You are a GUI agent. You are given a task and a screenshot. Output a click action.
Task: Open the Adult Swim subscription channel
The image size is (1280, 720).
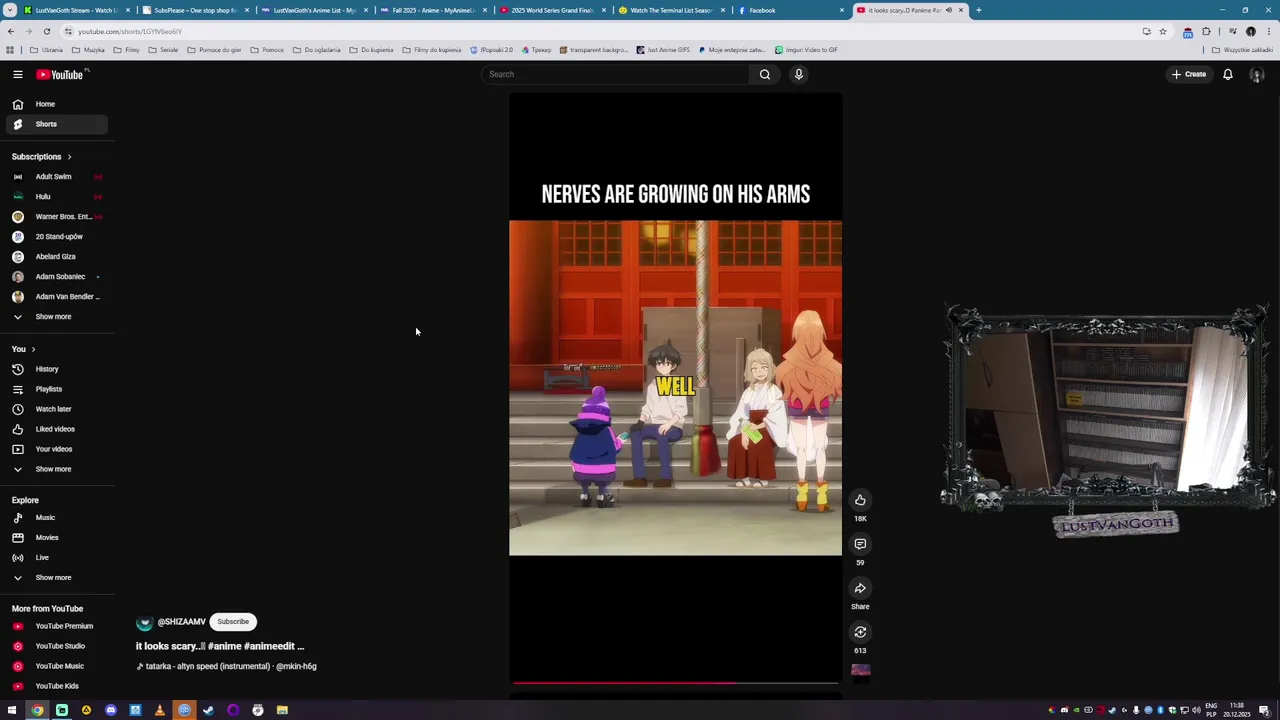(56, 177)
